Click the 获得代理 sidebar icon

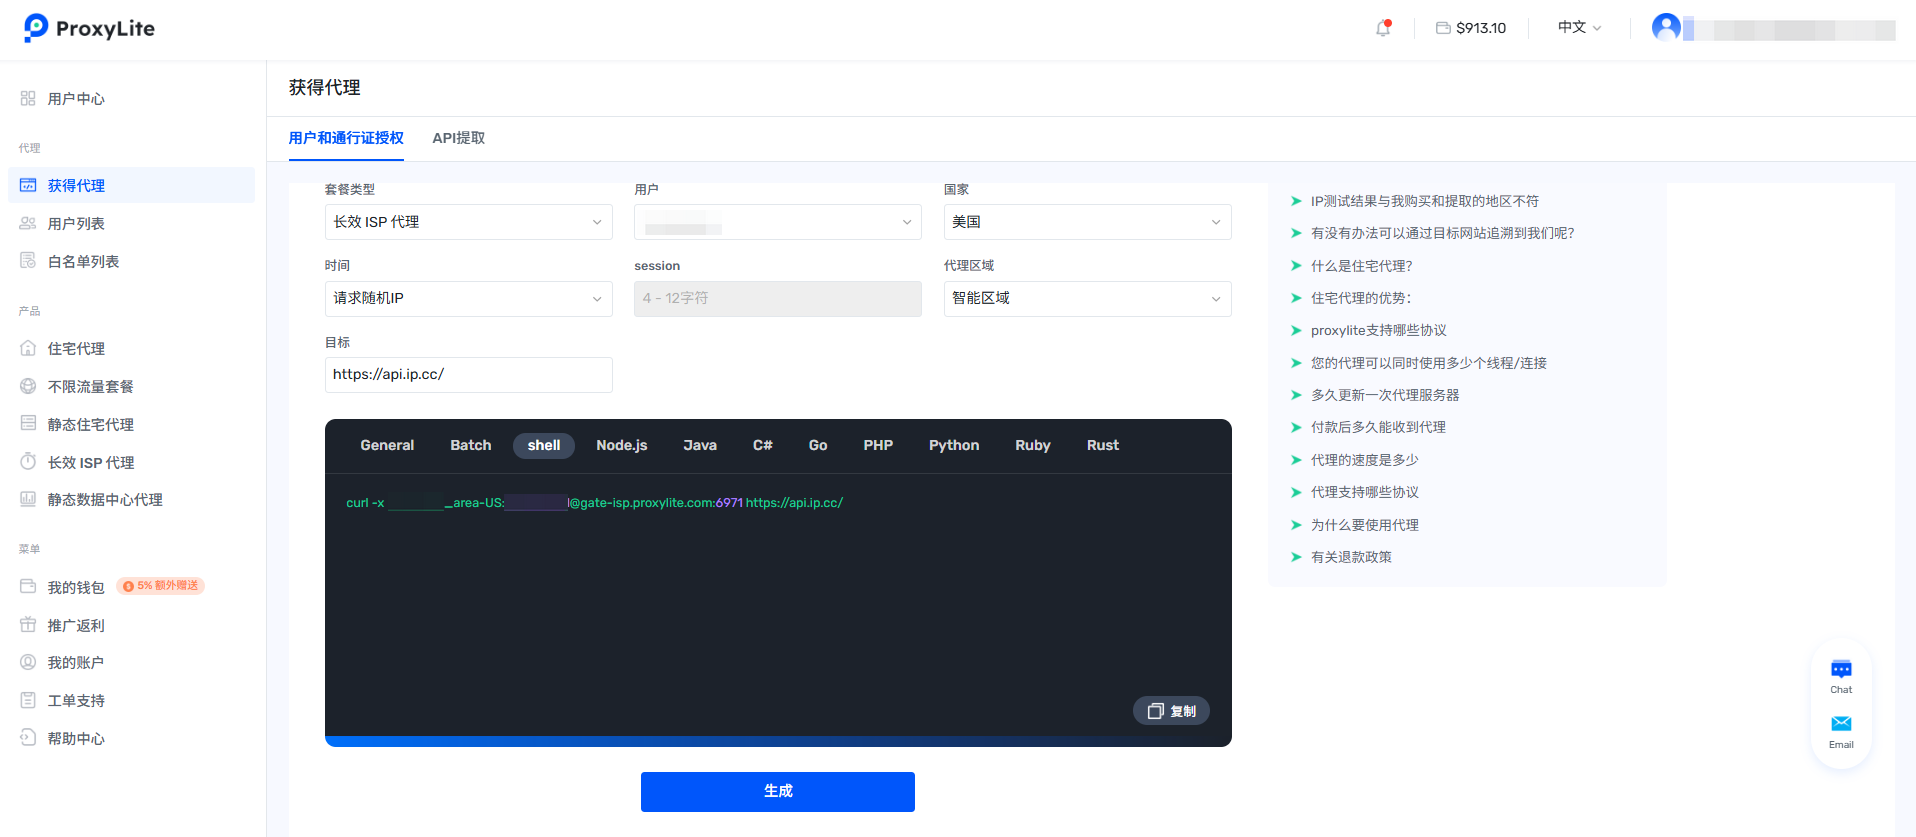click(x=28, y=185)
